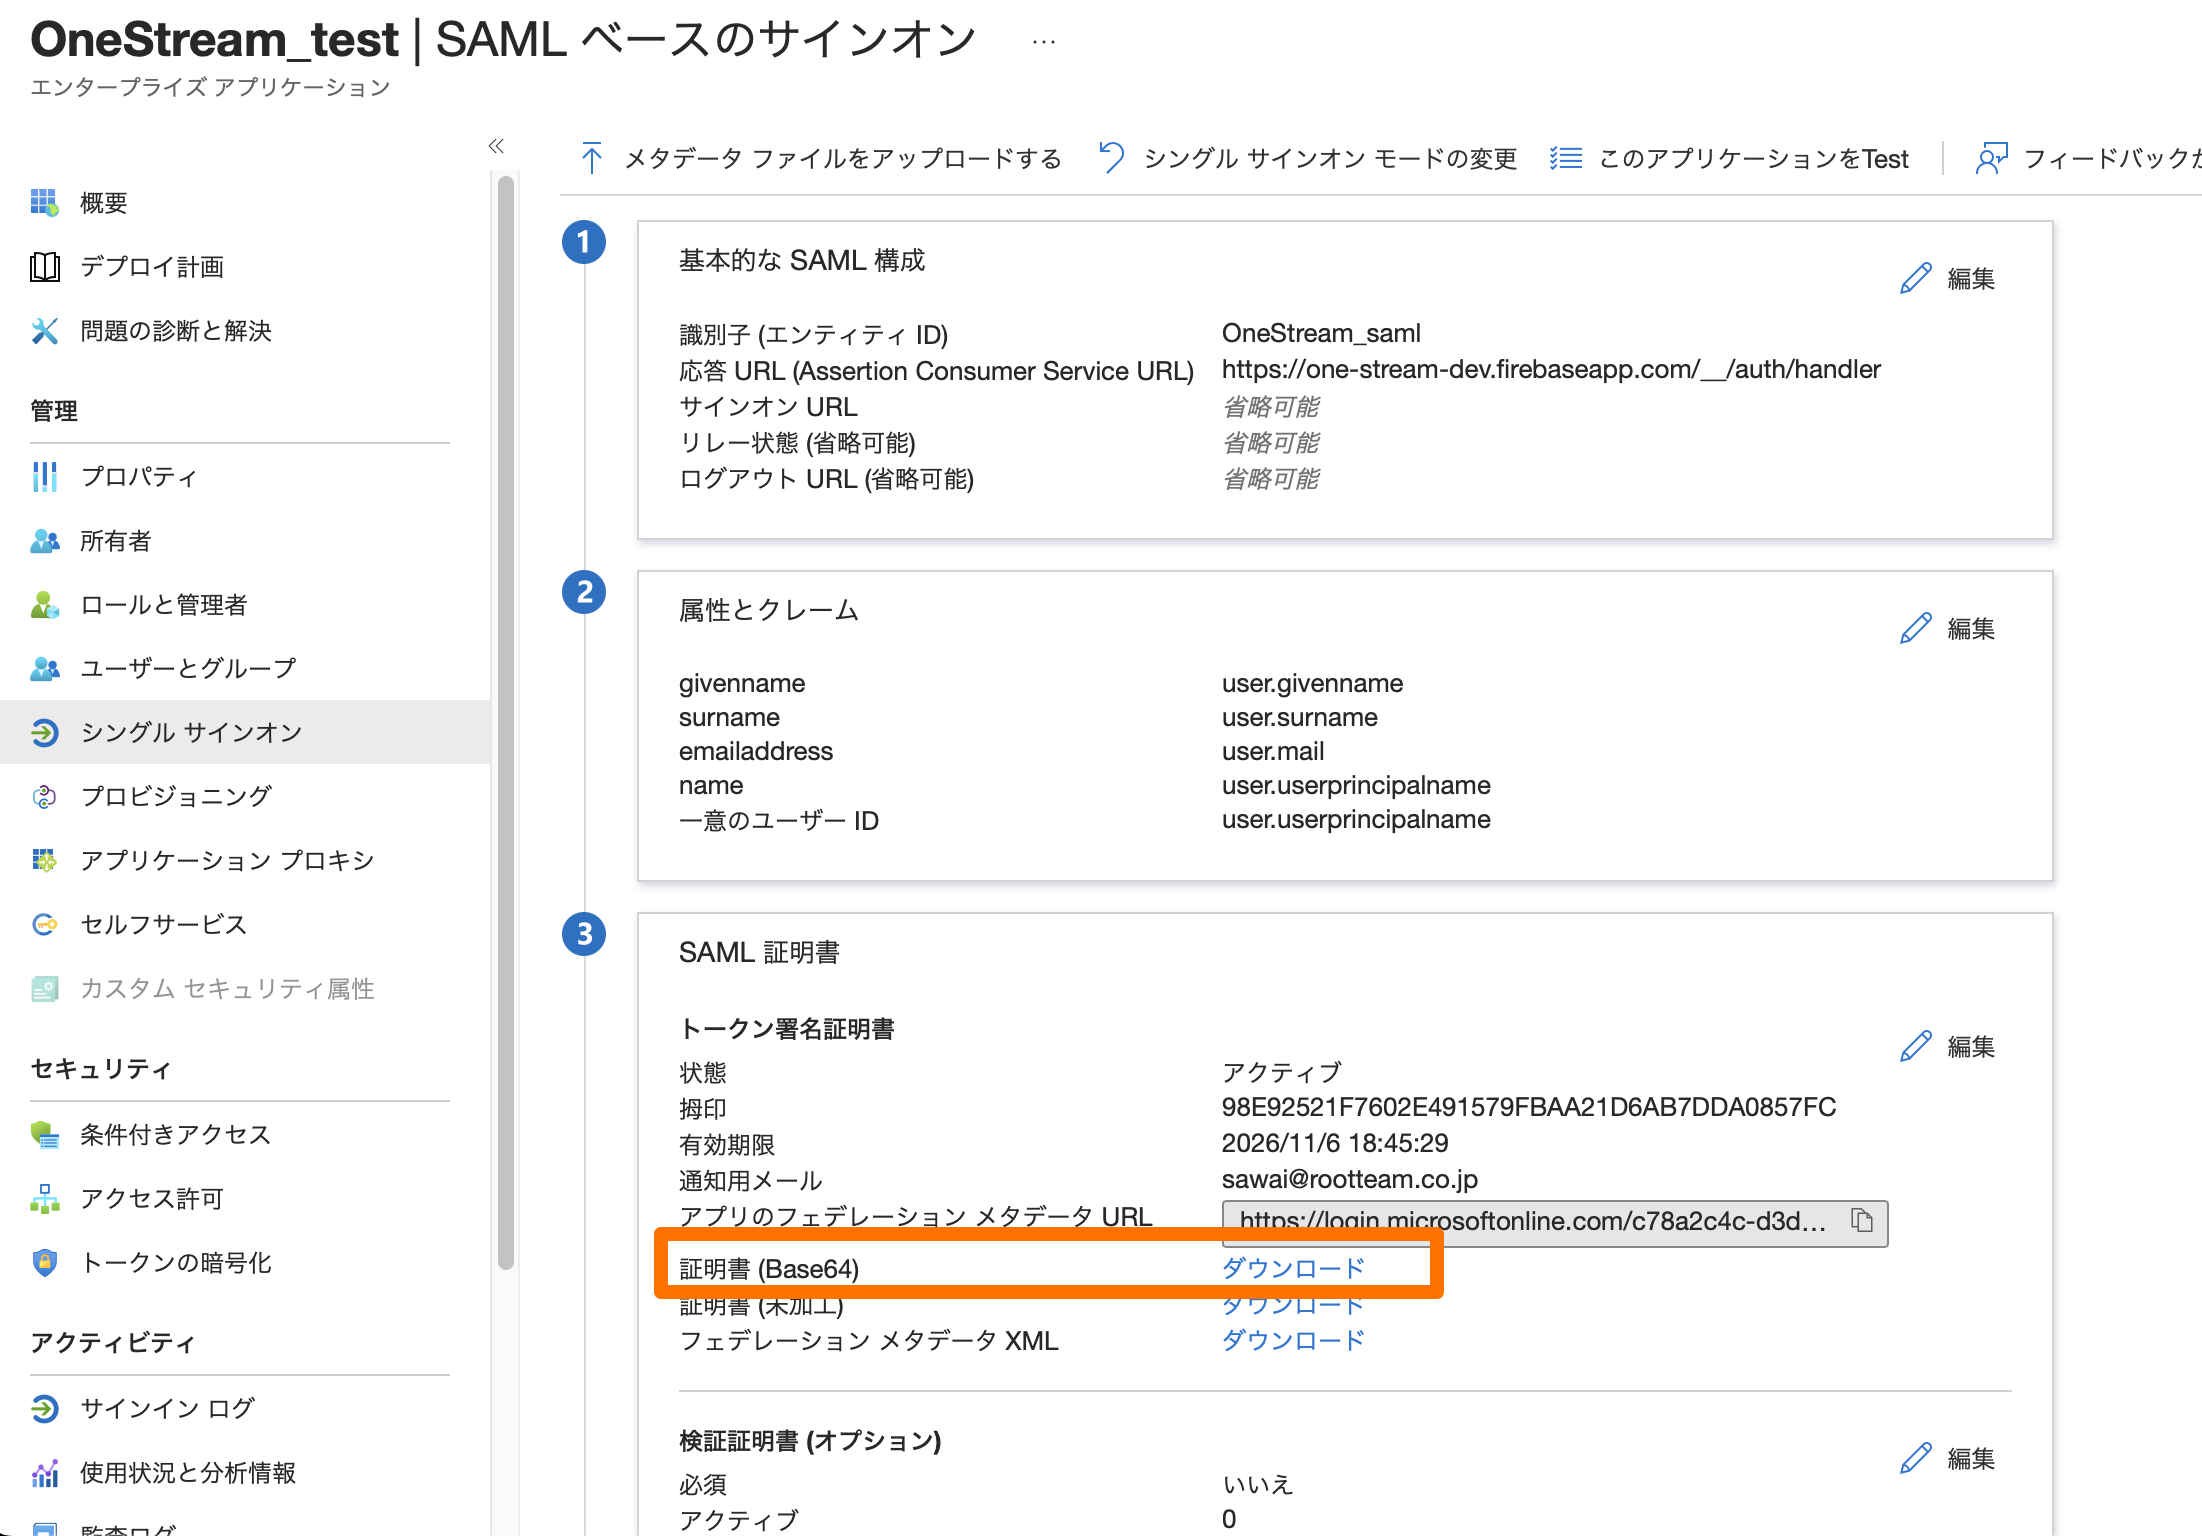Open the 概要 menu item
The image size is (2202, 1536).
coord(104,203)
